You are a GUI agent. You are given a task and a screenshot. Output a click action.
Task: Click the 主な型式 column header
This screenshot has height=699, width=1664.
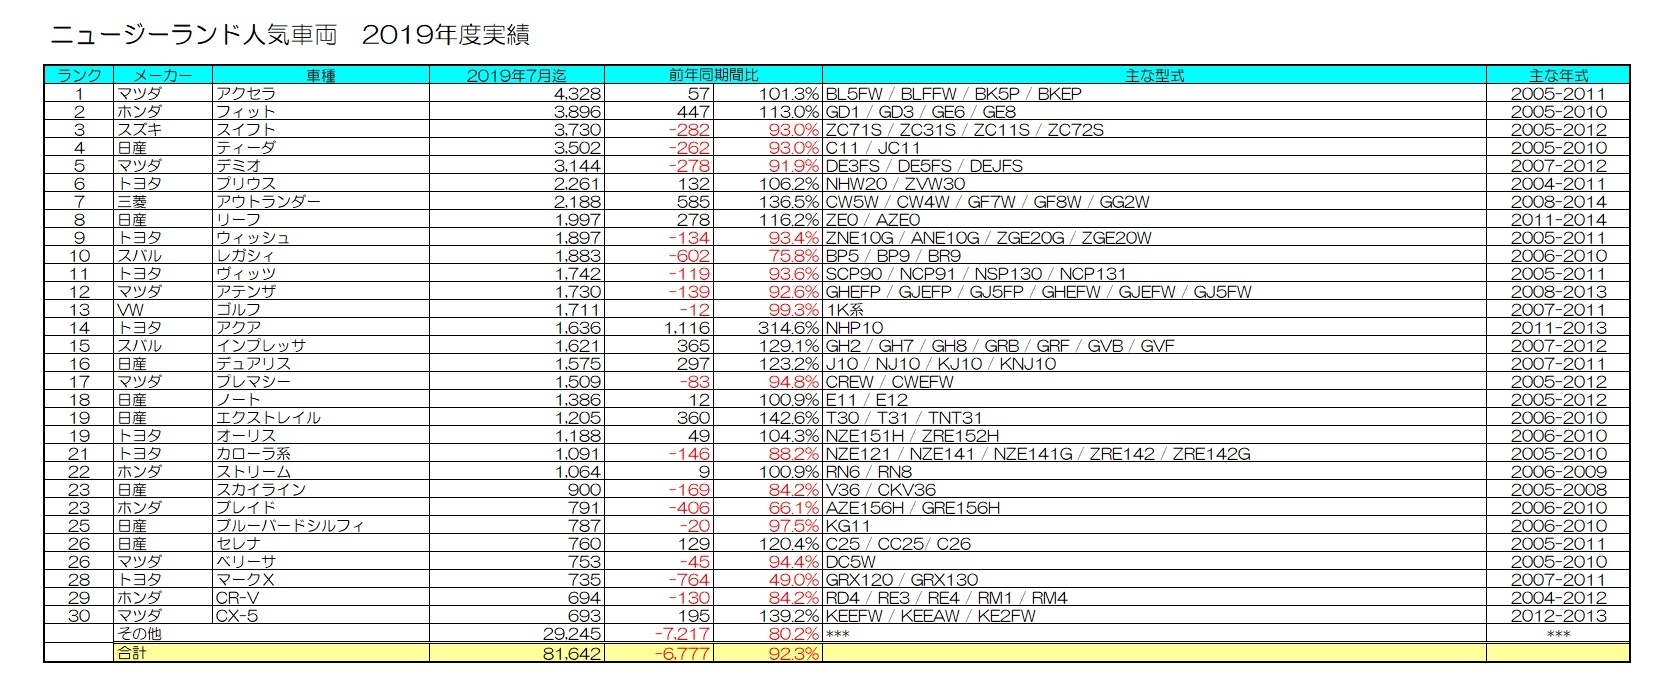point(1154,75)
